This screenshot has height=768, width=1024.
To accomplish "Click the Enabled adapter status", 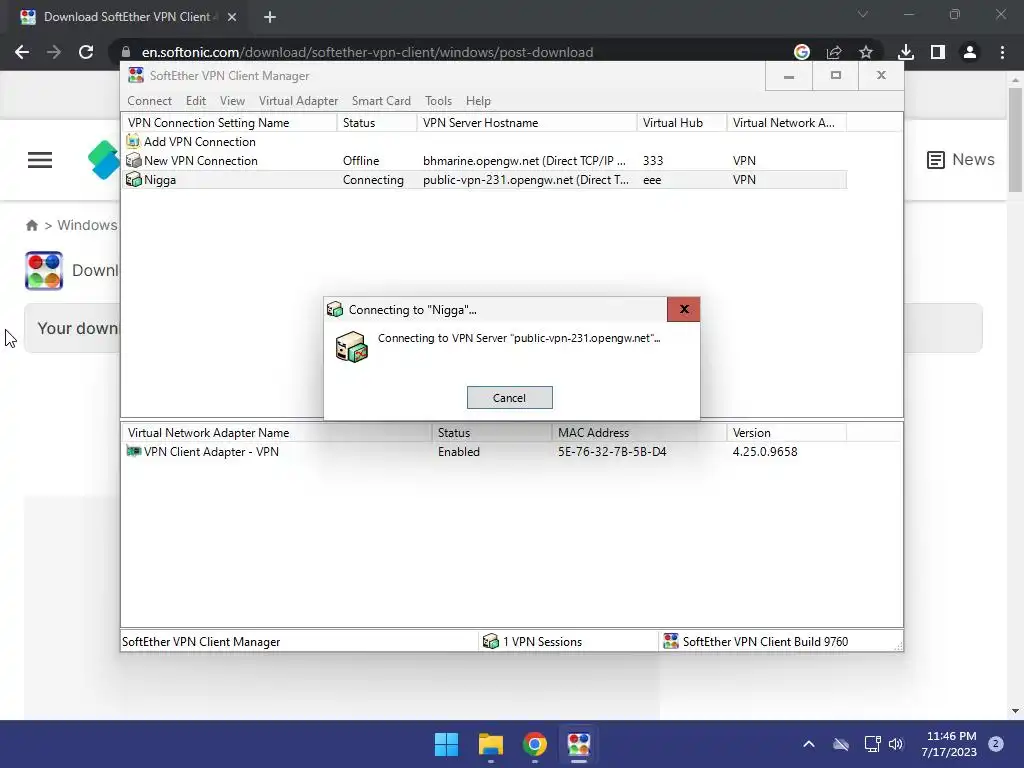I will click(458, 451).
